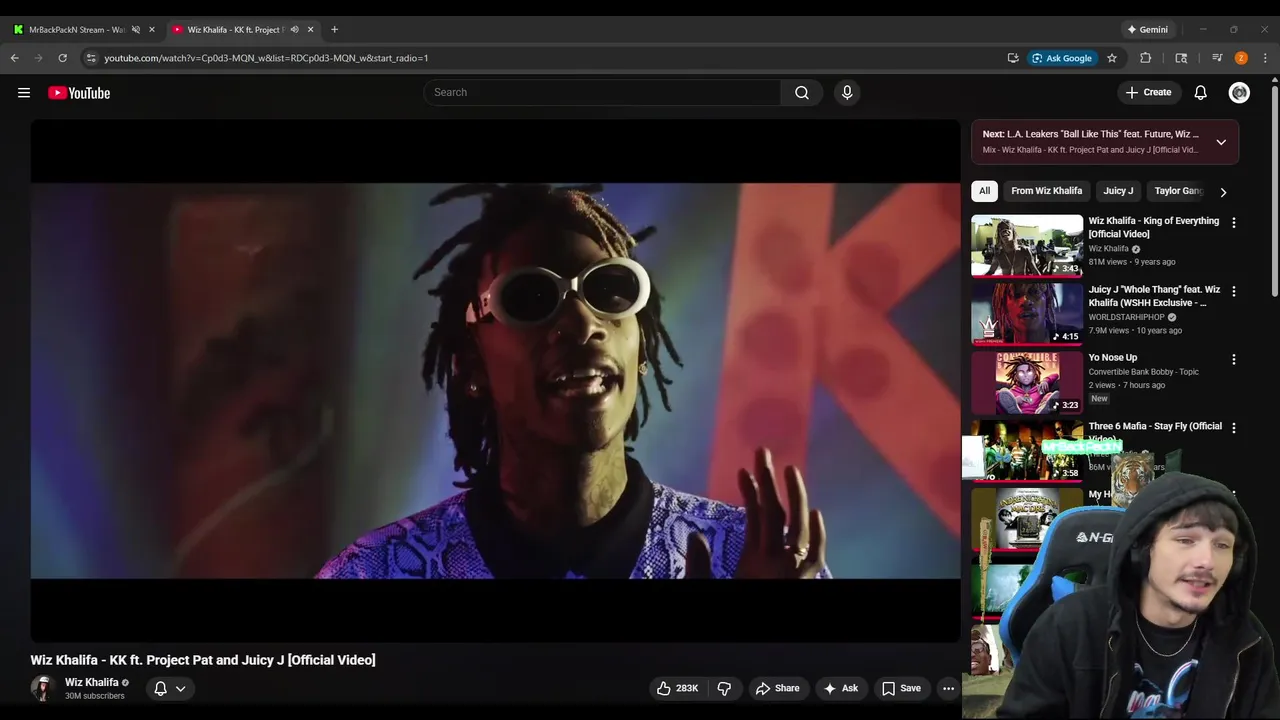Click inside the YouTube search box
The height and width of the screenshot is (720, 1280).
pyautogui.click(x=602, y=92)
